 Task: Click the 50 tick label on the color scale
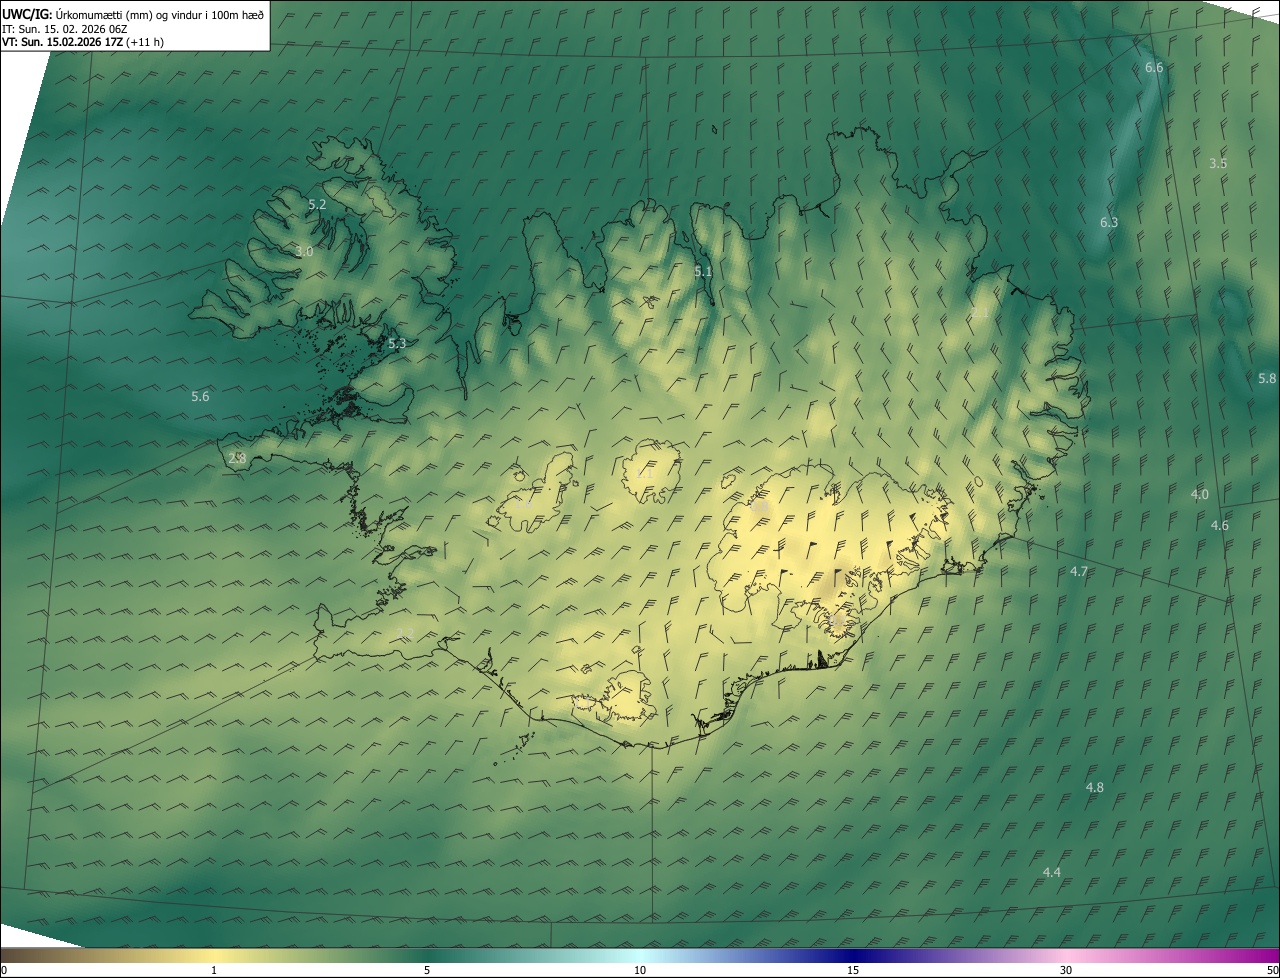tap(1271, 970)
